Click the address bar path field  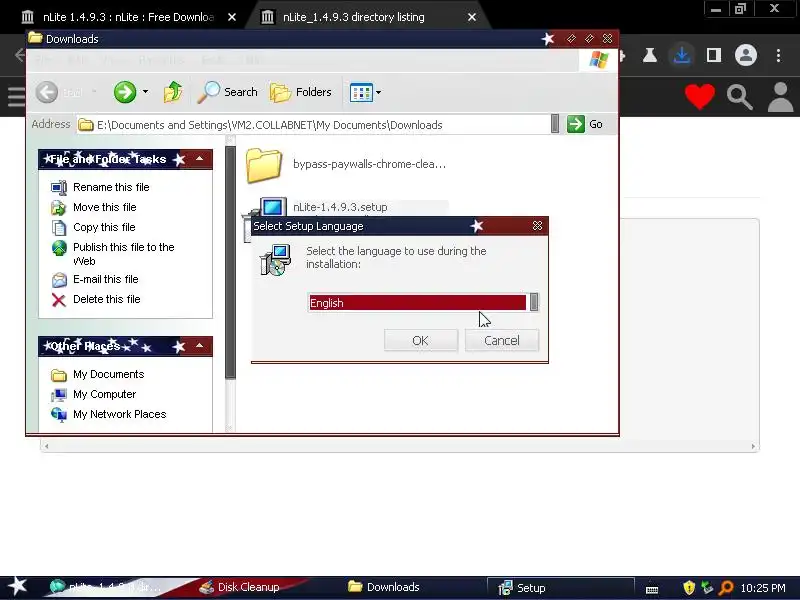(313, 125)
